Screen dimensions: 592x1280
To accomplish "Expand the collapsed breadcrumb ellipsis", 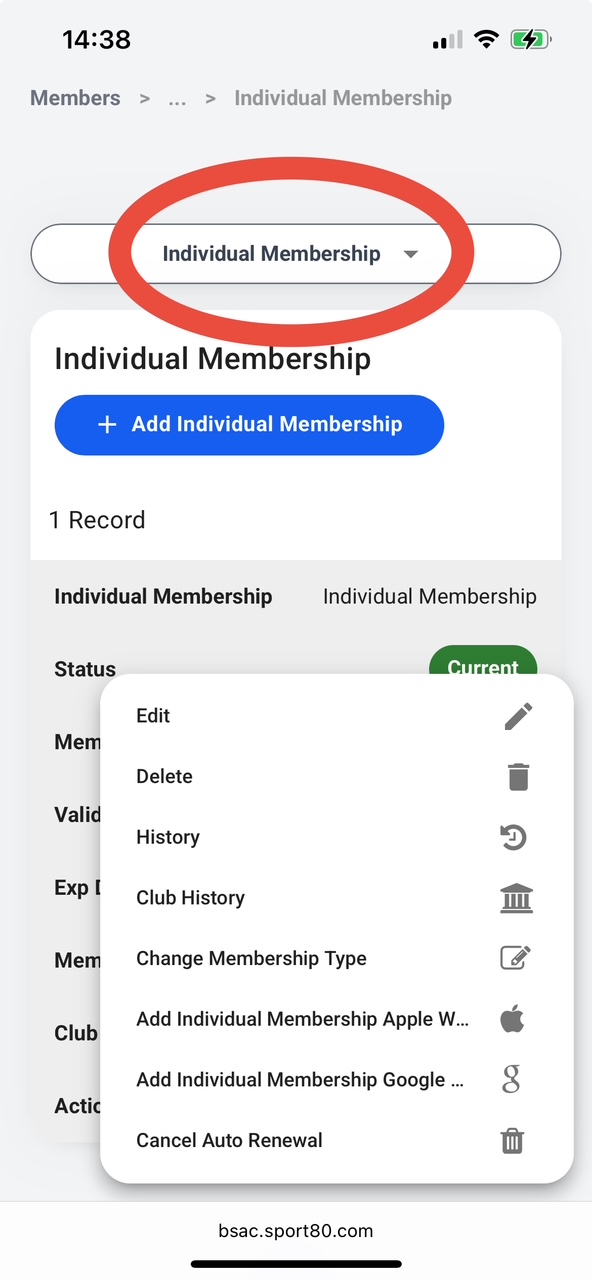I will coord(177,98).
